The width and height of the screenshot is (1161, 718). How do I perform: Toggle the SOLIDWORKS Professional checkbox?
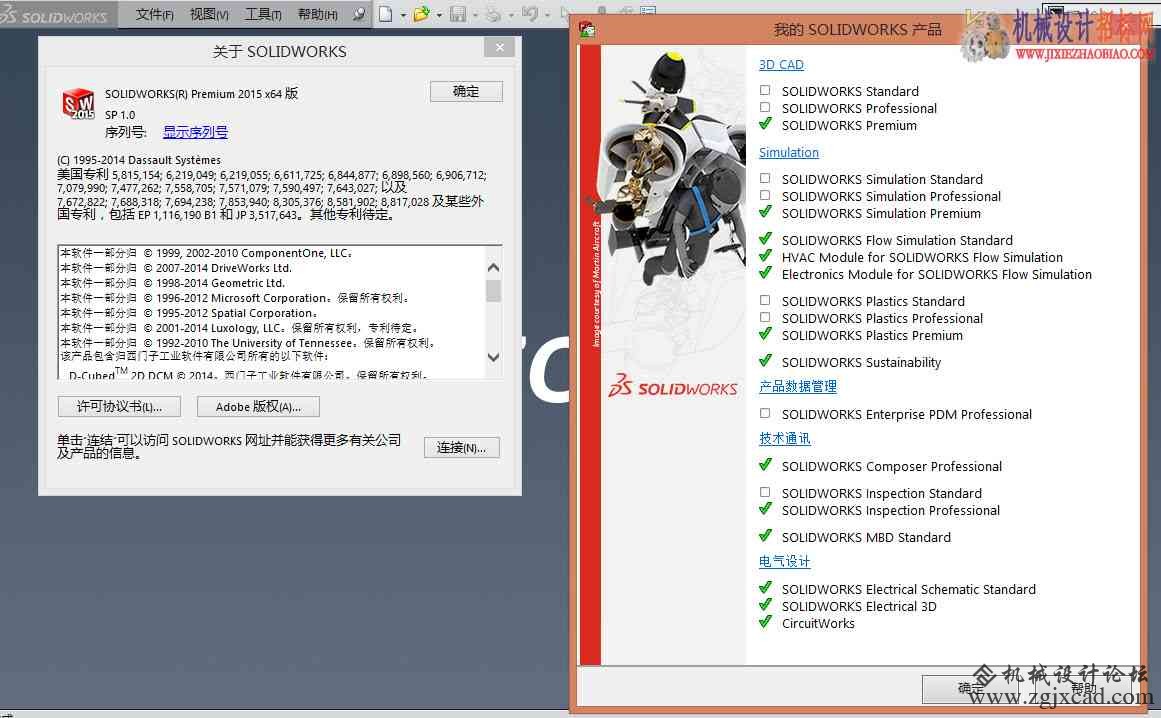[x=765, y=107]
